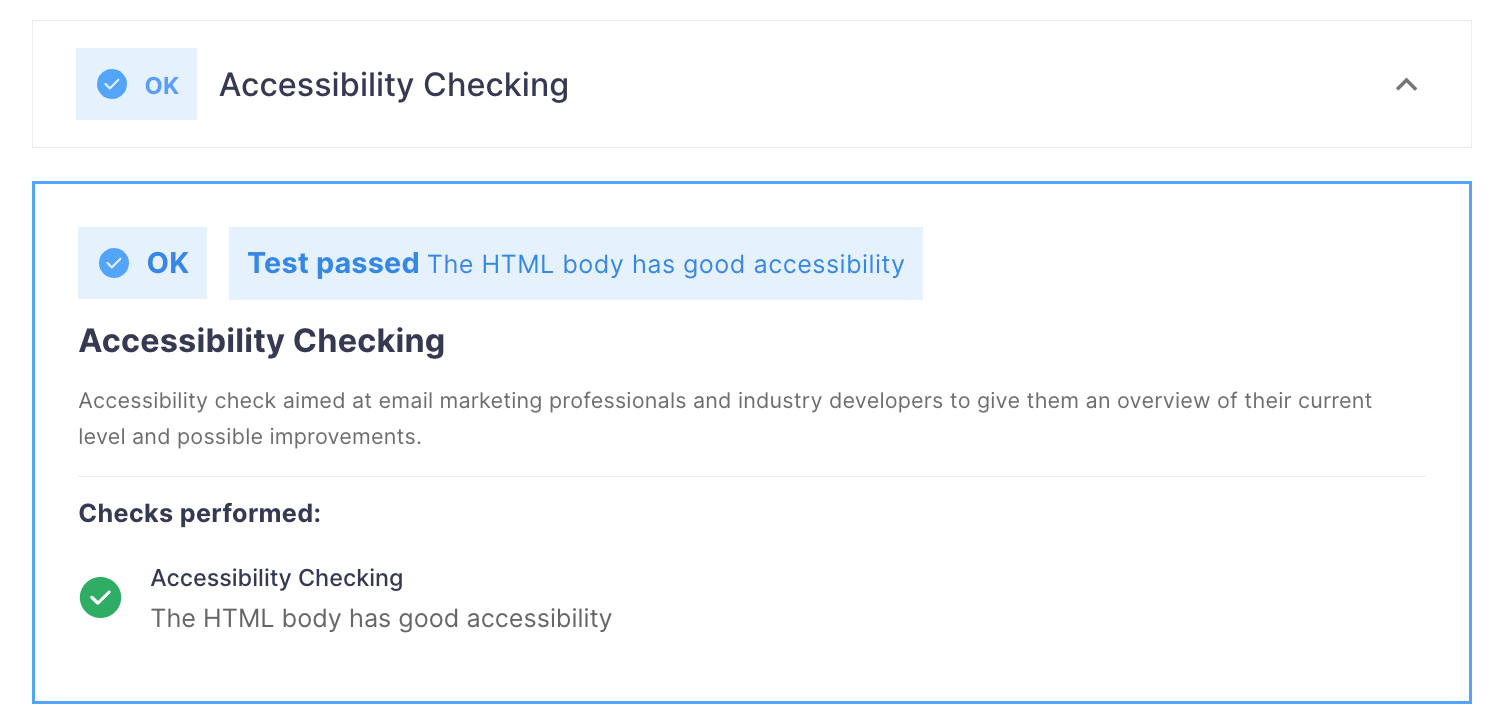Viewport: 1496px width, 726px height.
Task: Click the header row of the accordion
Action: (x=752, y=84)
